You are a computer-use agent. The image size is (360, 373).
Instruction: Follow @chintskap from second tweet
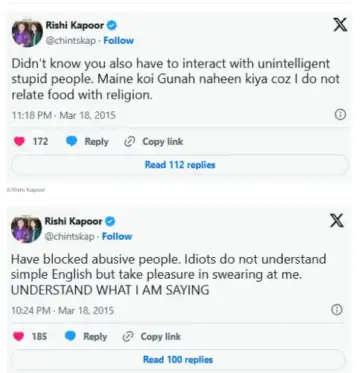click(117, 236)
